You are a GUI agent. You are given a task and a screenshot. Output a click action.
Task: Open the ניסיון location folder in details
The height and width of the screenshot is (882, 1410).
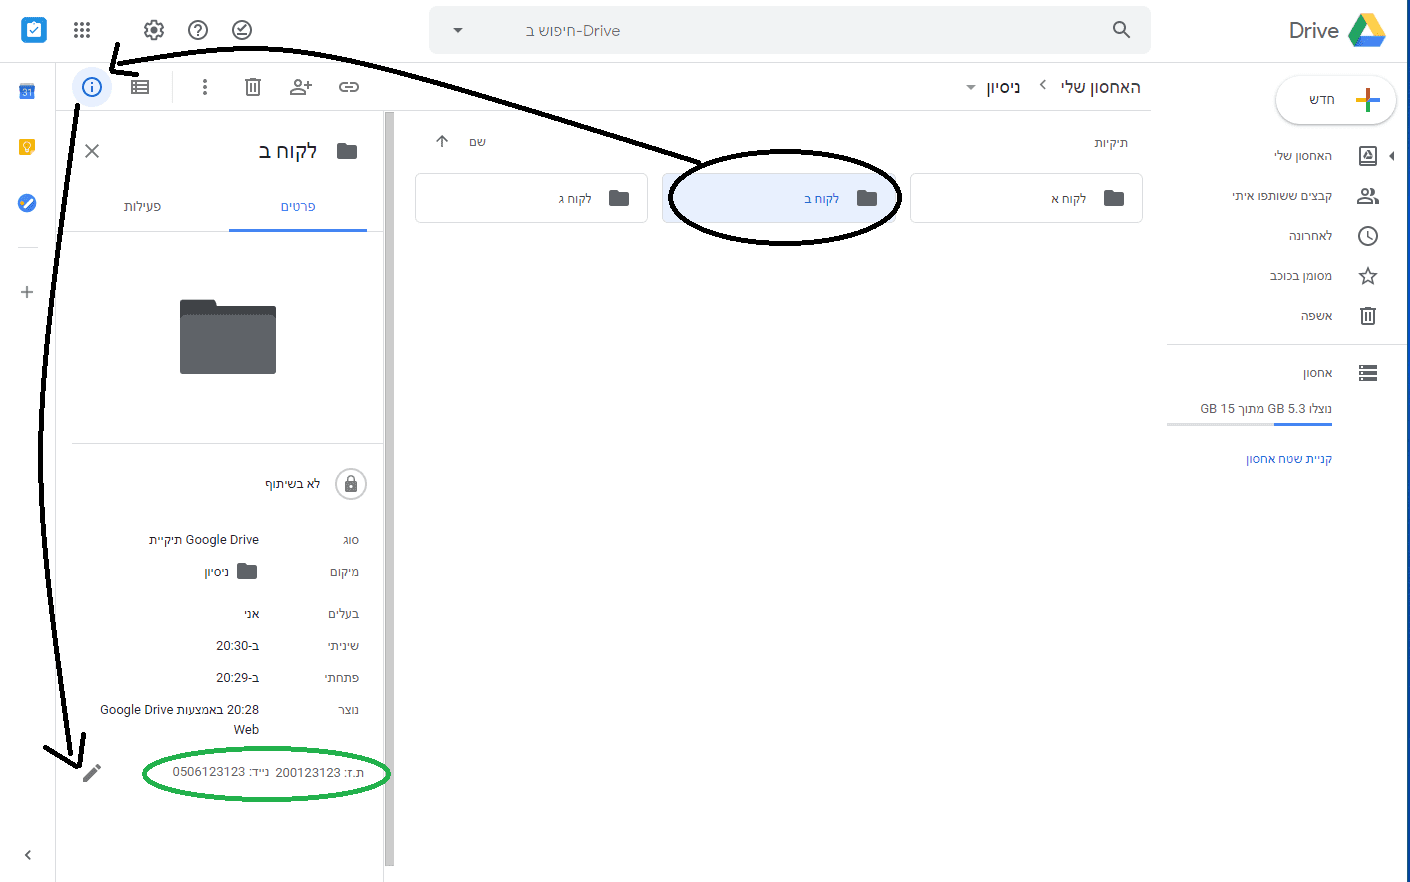231,572
